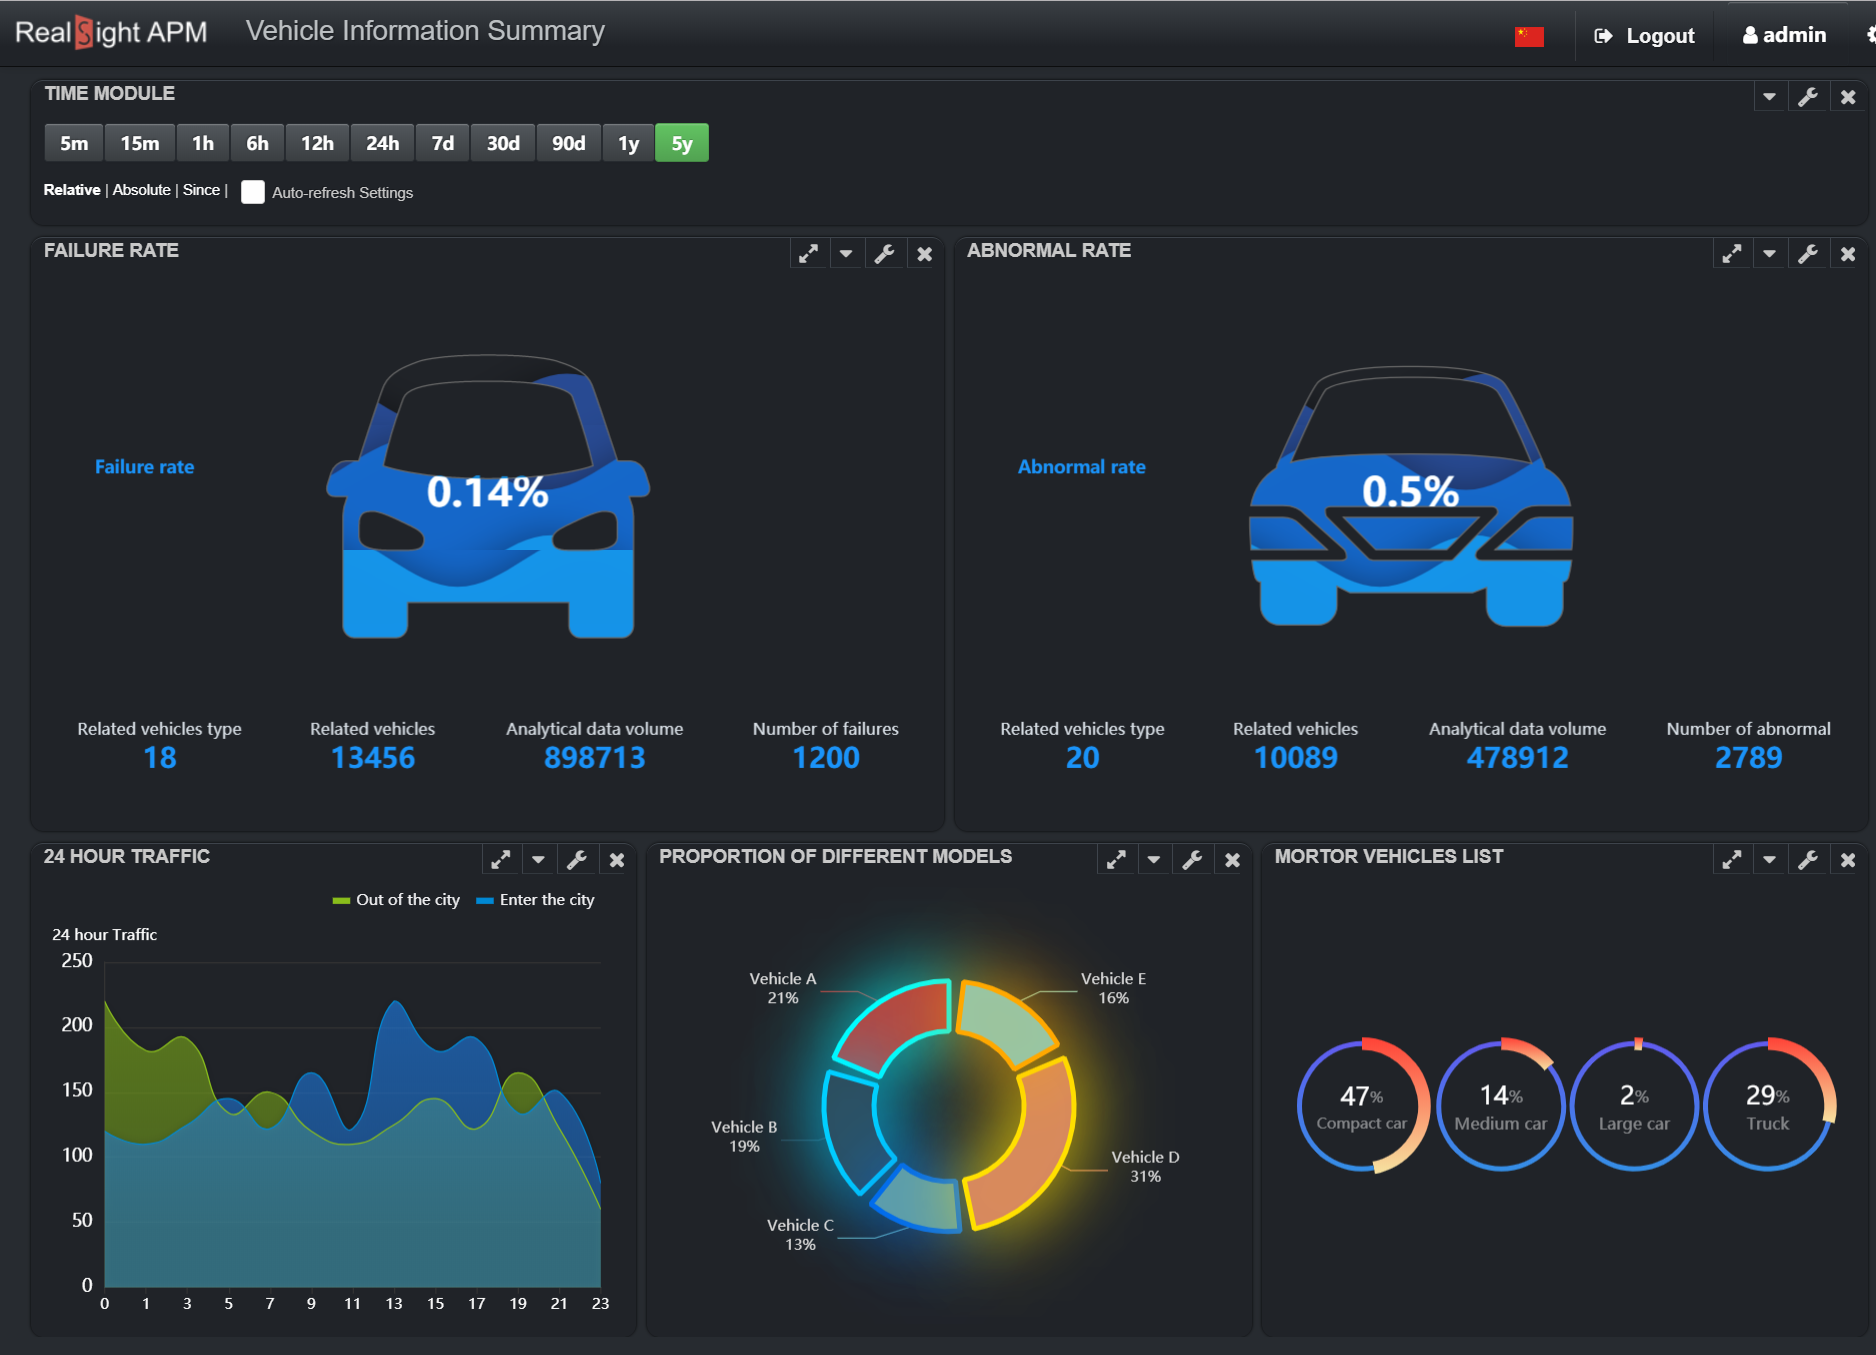Close Proportion of Different Models panel
The width and height of the screenshot is (1876, 1355).
click(1233, 859)
